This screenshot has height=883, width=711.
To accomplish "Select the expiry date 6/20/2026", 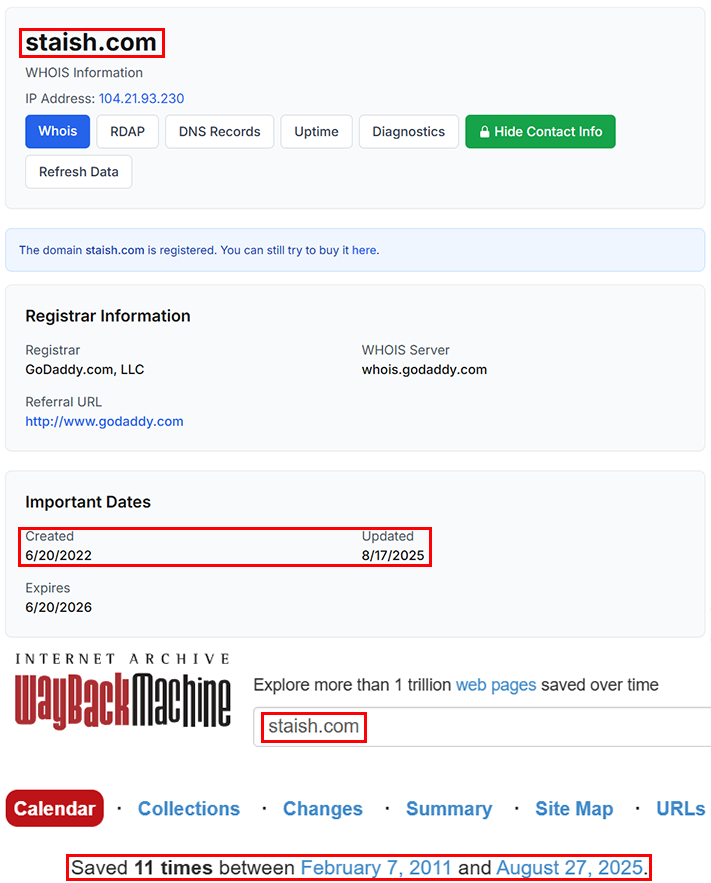I will [59, 607].
